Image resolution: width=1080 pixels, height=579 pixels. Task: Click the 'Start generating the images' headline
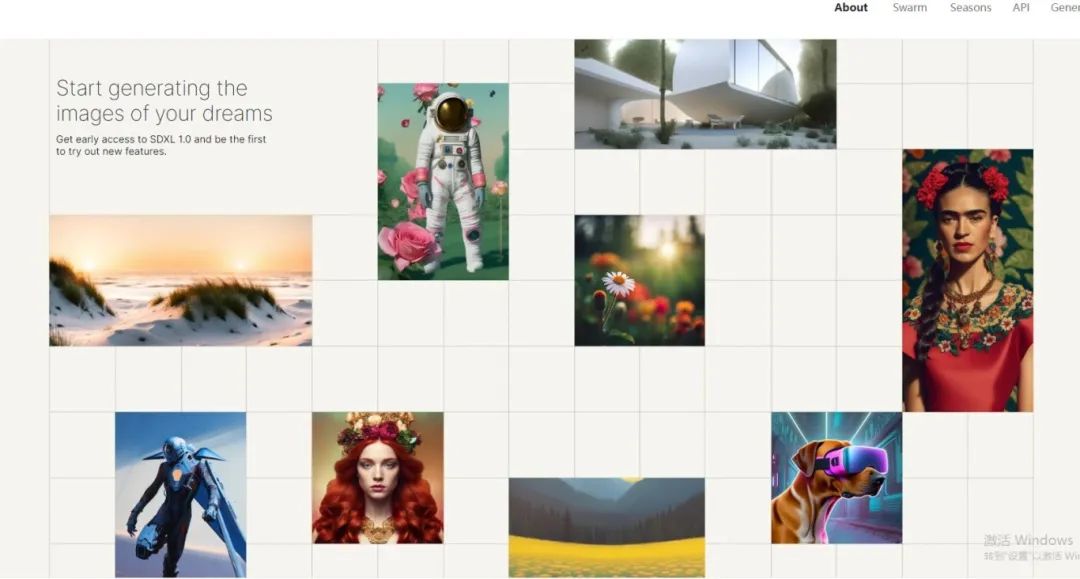pyautogui.click(x=164, y=101)
